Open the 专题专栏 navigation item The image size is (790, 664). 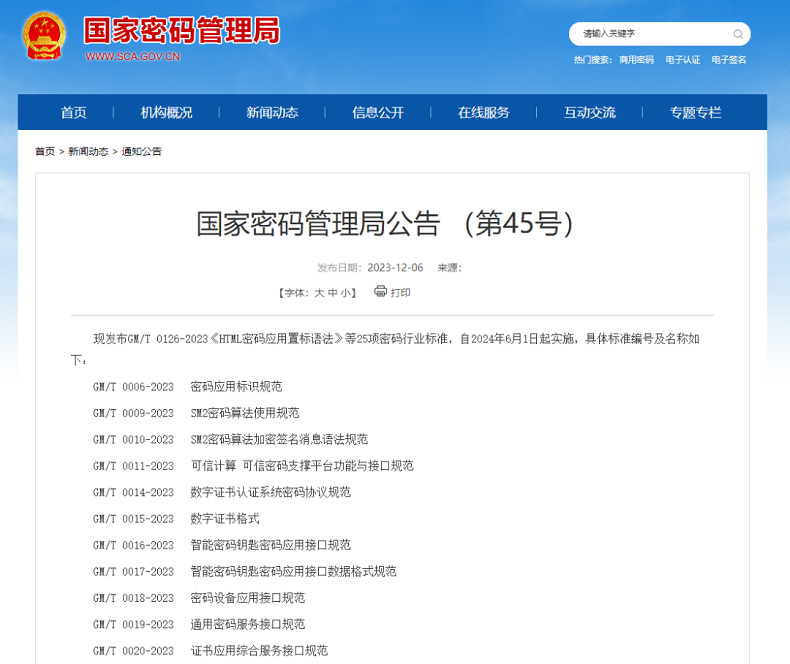click(x=696, y=113)
